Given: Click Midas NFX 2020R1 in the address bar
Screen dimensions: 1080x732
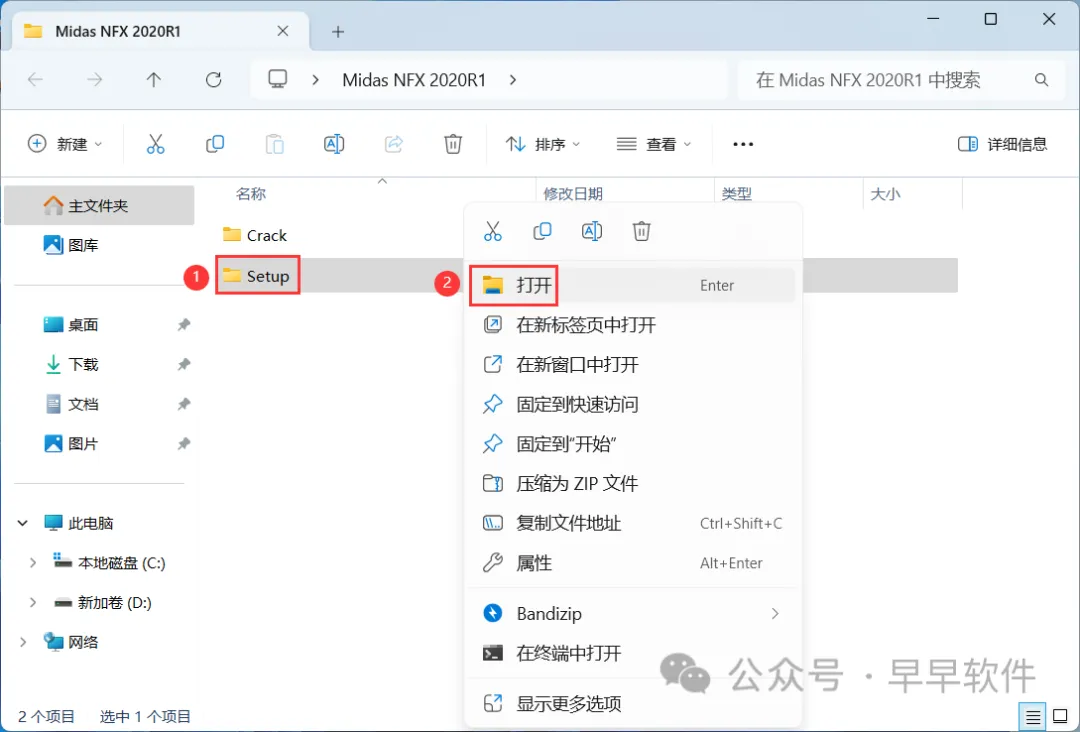Looking at the screenshot, I should click(414, 80).
